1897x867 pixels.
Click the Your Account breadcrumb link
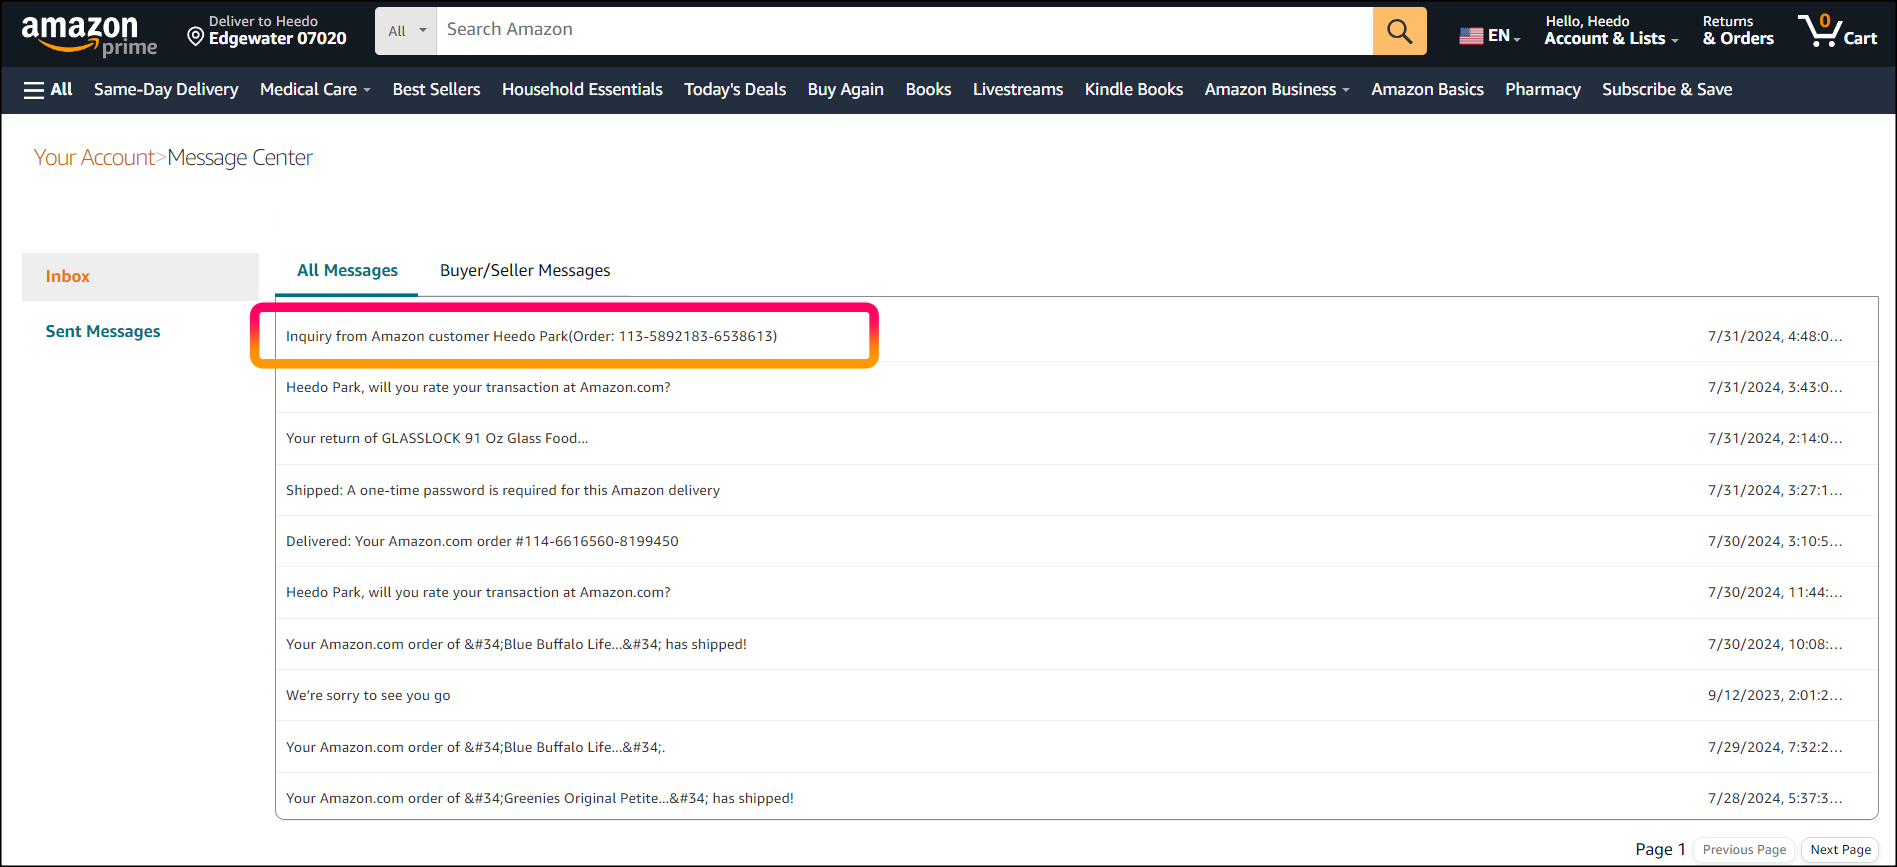[94, 158]
